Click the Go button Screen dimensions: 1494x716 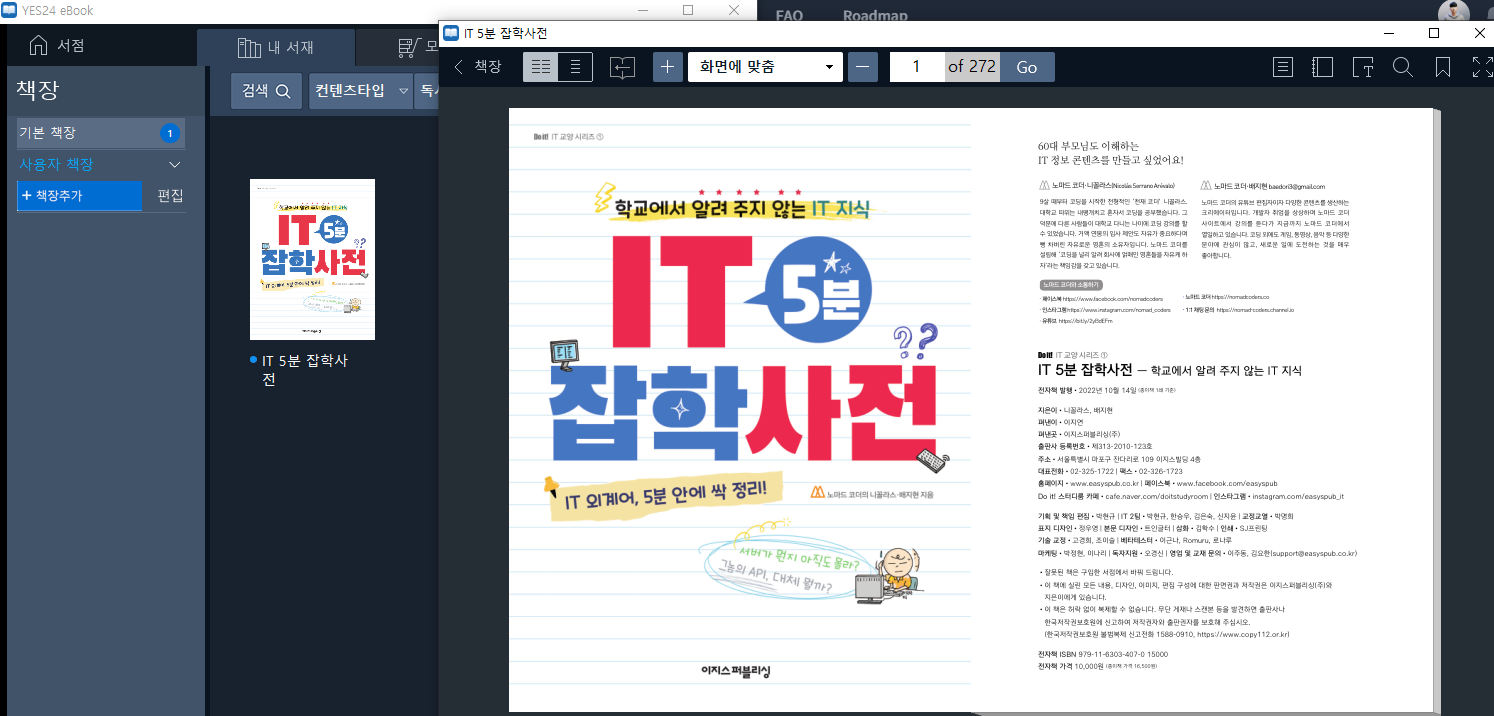coord(1027,67)
